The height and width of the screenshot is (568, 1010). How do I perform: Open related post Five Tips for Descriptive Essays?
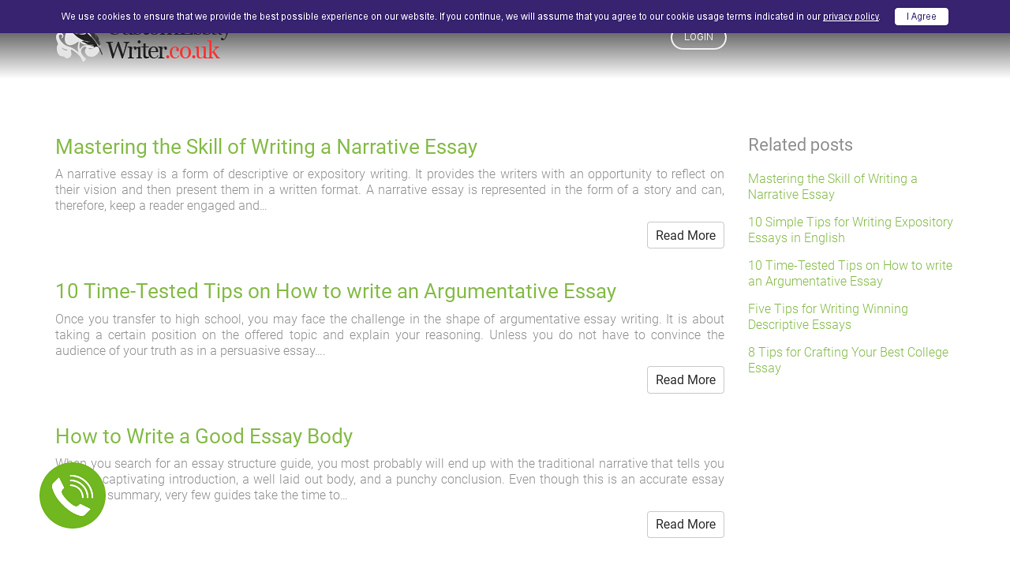click(x=828, y=316)
